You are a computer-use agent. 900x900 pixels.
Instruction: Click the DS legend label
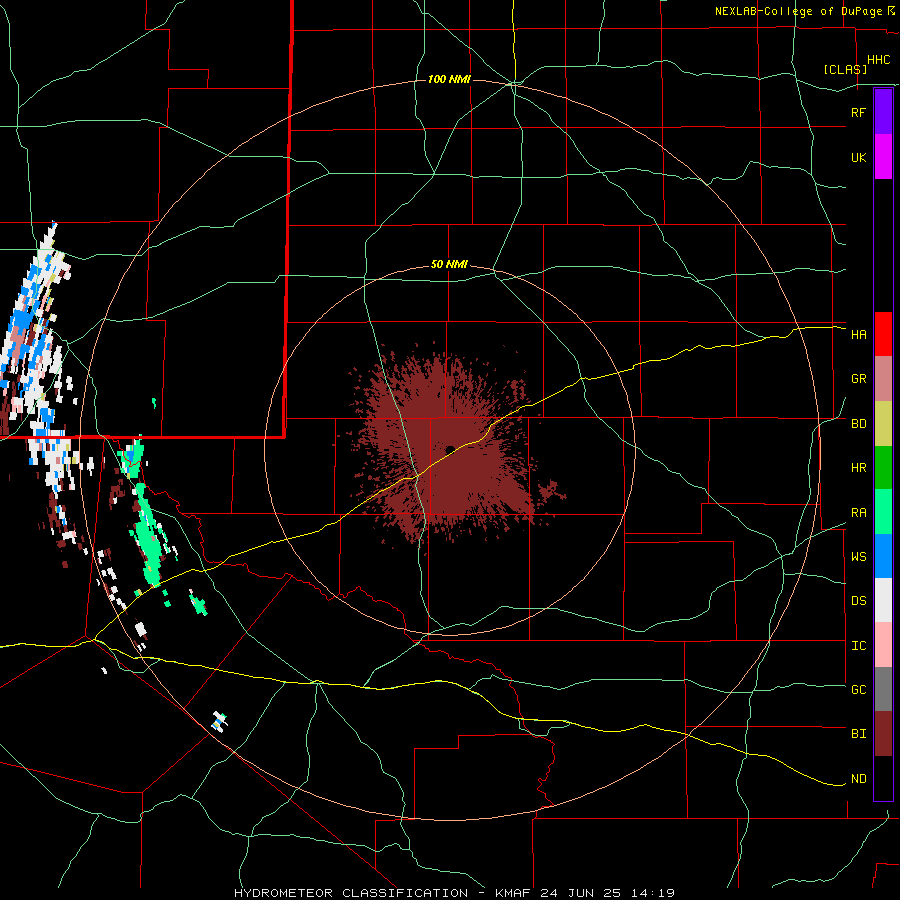coord(858,601)
